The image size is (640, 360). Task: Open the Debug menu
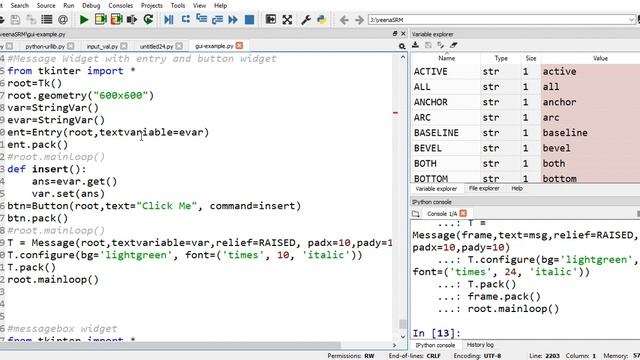91,5
